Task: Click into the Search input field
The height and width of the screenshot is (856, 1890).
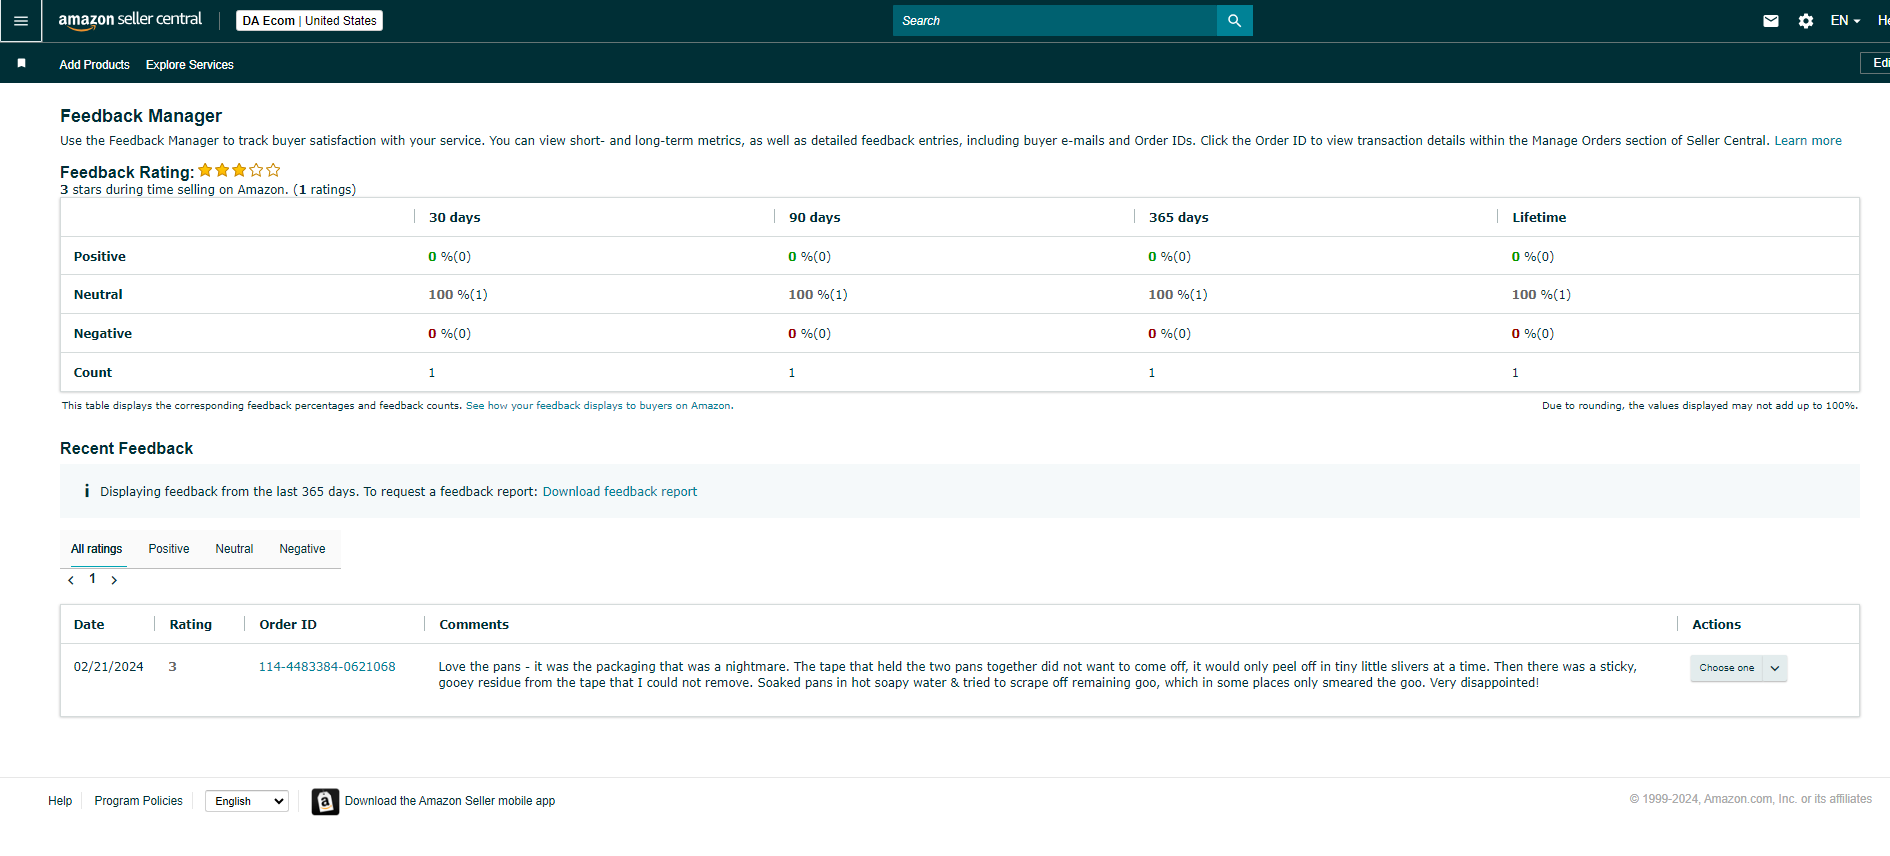Action: [1055, 20]
